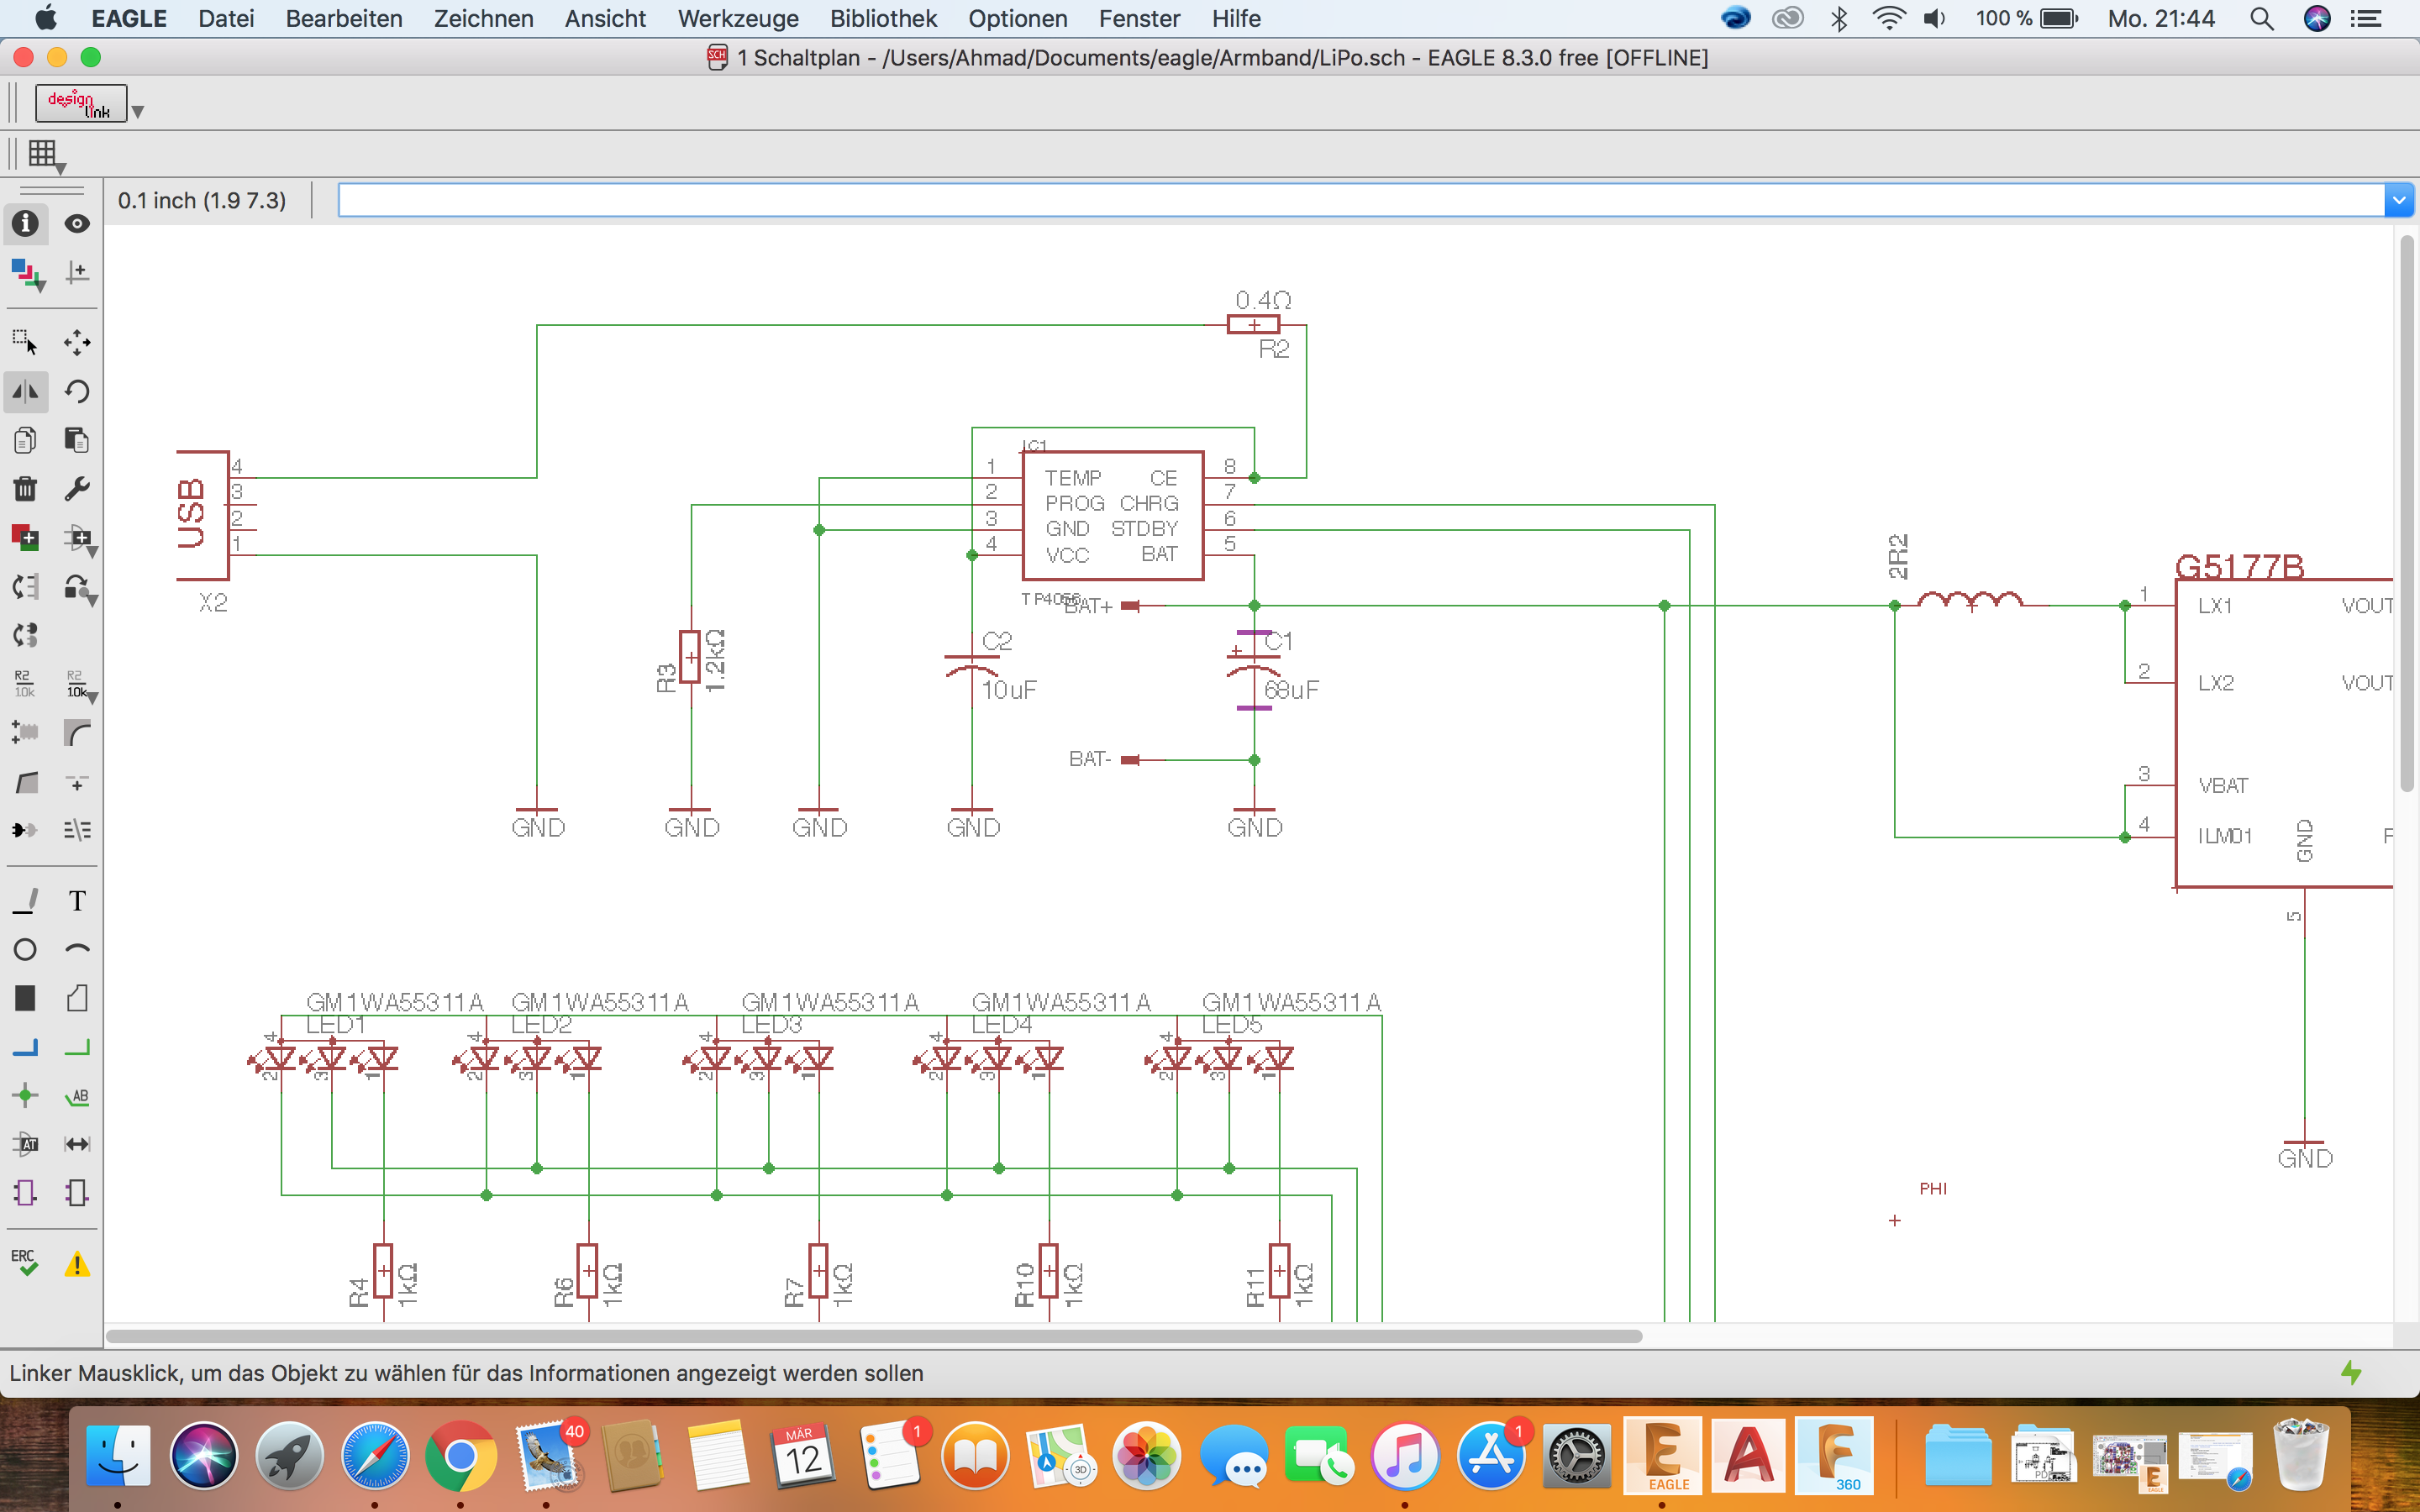The width and height of the screenshot is (2420, 1512).
Task: Select the Polygon tool
Action: [x=77, y=998]
